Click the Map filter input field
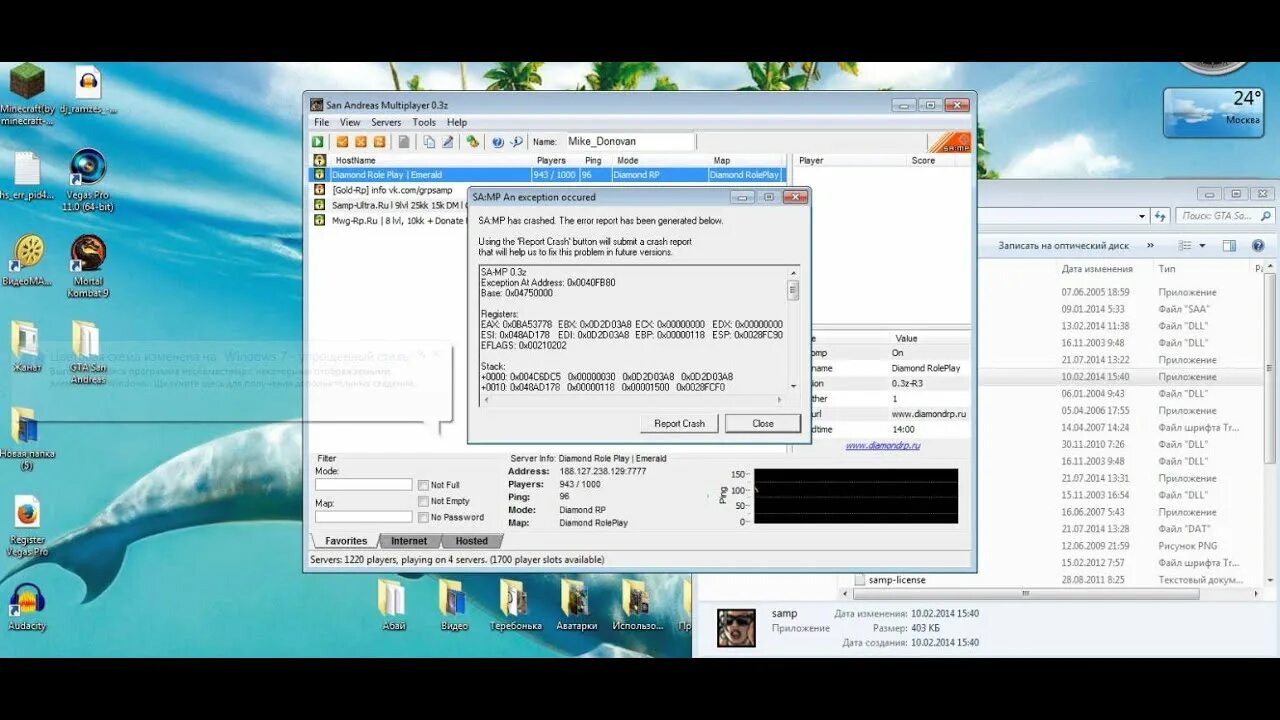1280x720 pixels. point(363,517)
